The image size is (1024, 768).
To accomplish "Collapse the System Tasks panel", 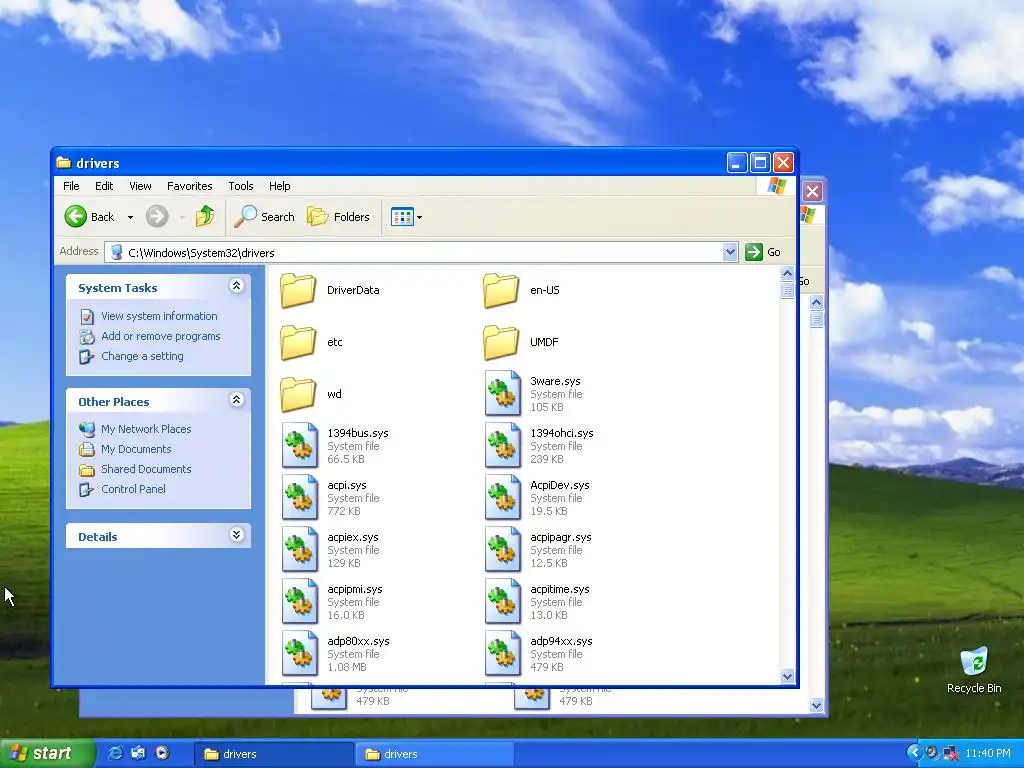I will tap(236, 286).
